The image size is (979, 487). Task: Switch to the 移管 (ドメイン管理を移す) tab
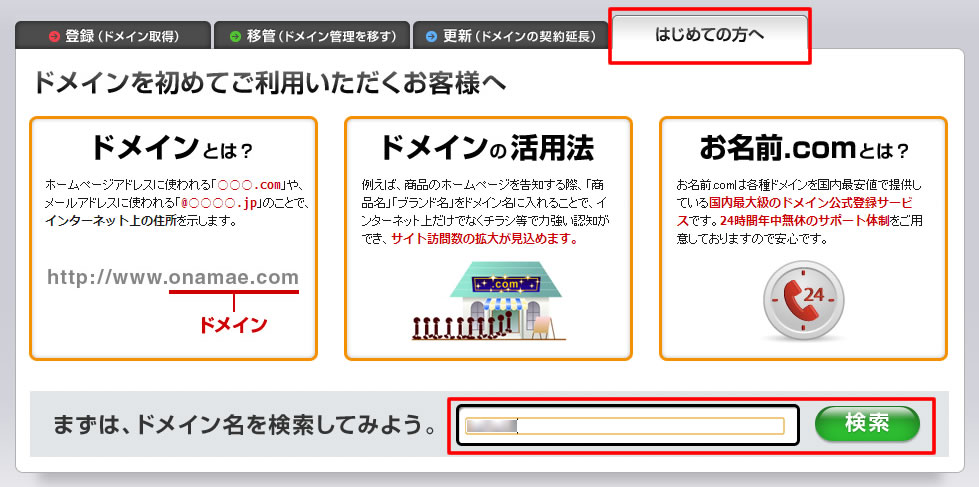click(312, 36)
